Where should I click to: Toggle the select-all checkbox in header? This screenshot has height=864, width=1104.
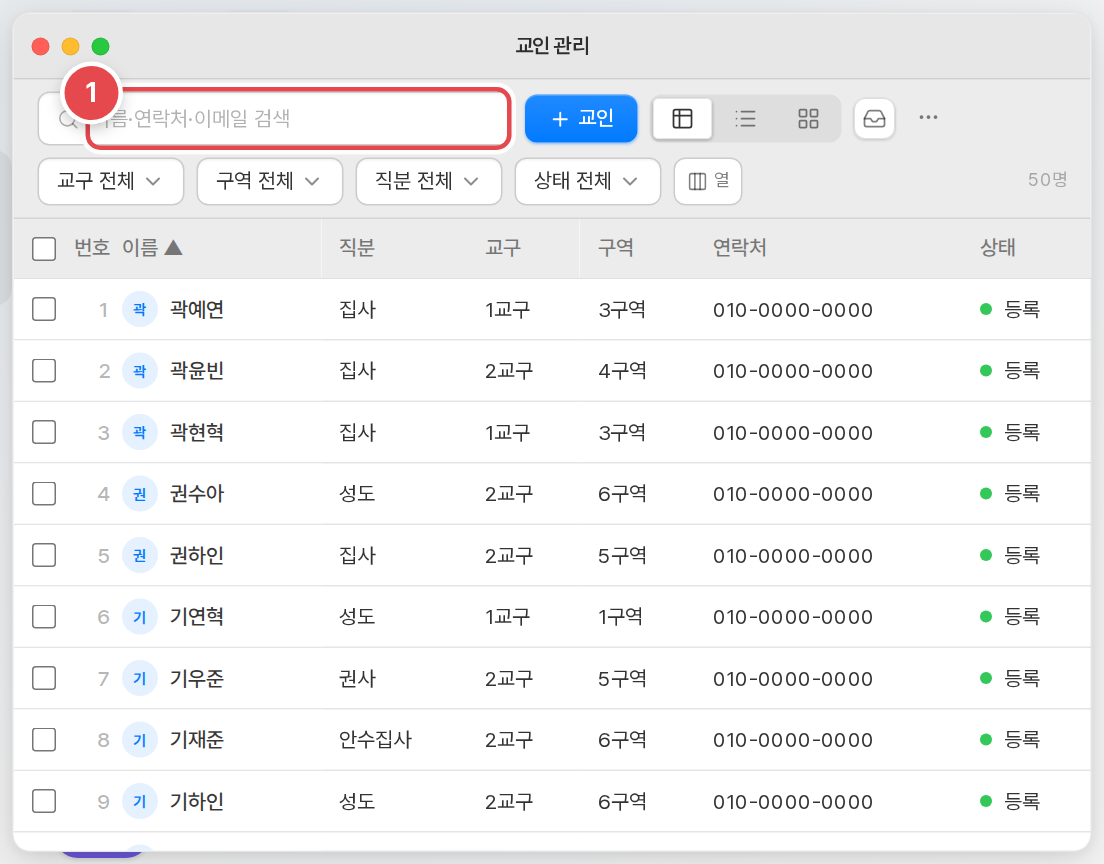pos(44,249)
